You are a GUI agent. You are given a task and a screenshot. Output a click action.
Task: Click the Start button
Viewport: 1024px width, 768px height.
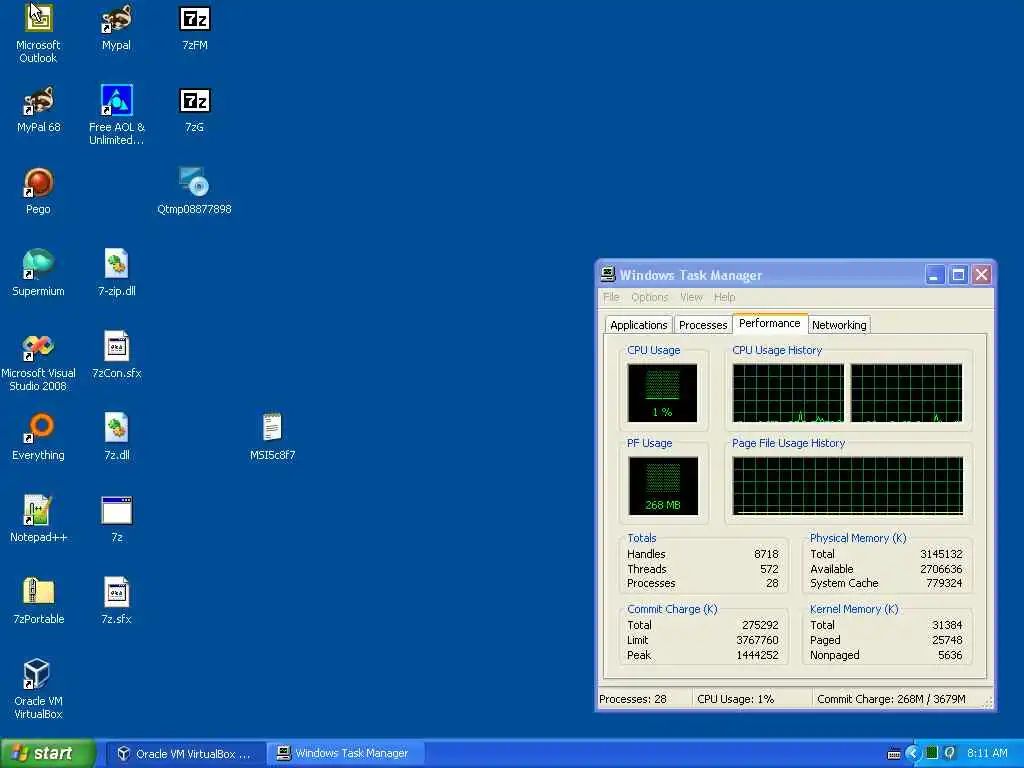(48, 754)
